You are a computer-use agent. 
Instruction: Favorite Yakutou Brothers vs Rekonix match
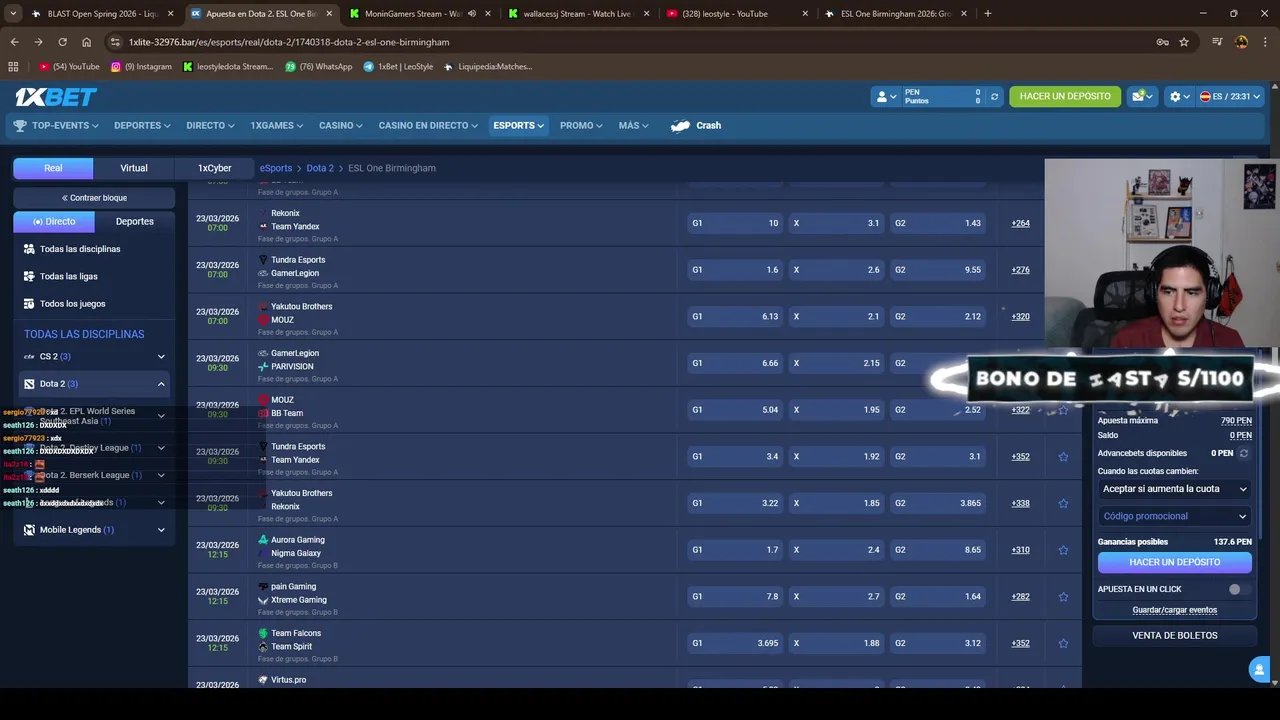[1063, 503]
